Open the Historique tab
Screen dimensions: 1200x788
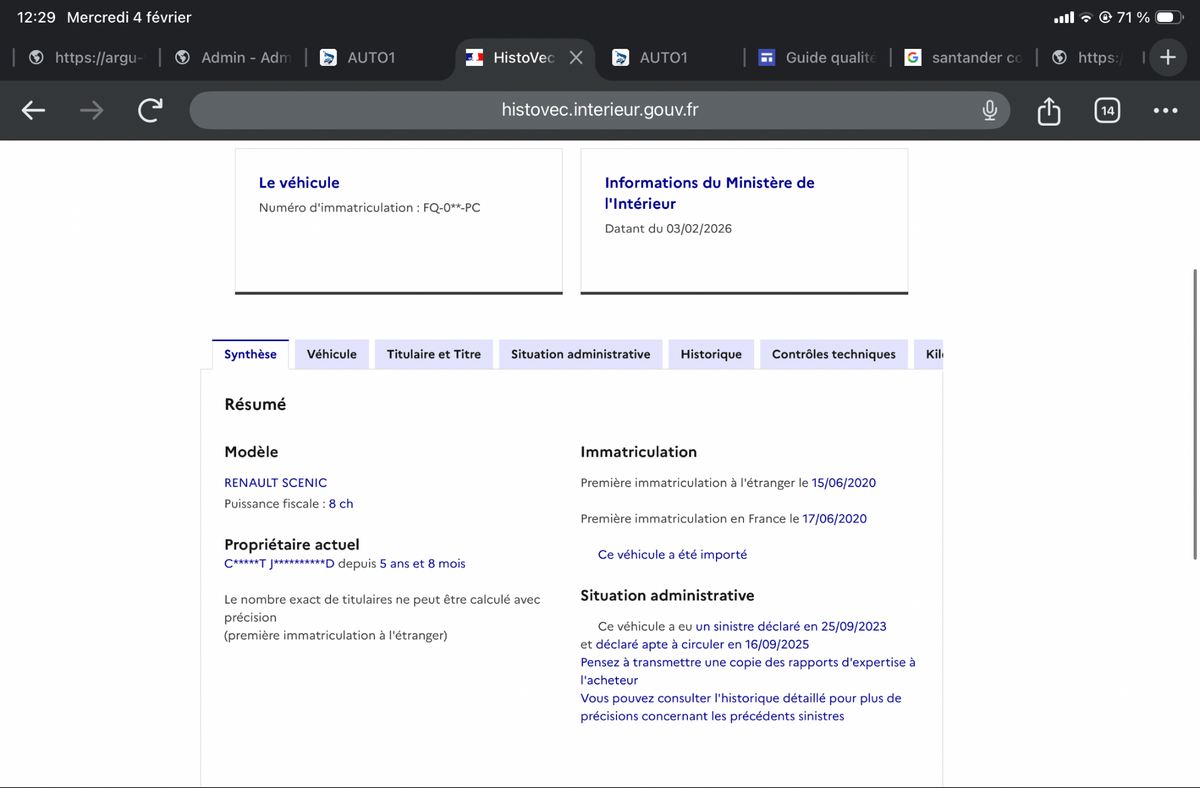tap(710, 353)
